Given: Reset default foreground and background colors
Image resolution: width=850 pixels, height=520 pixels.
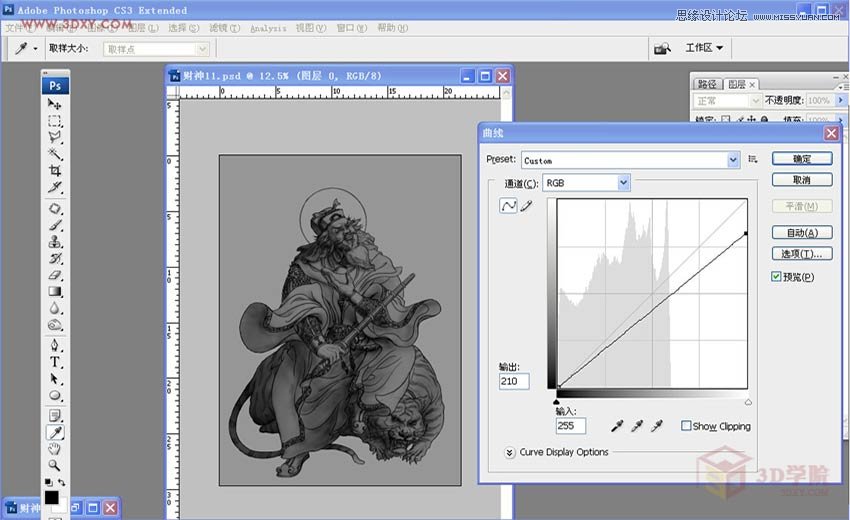Looking at the screenshot, I should coord(48,482).
